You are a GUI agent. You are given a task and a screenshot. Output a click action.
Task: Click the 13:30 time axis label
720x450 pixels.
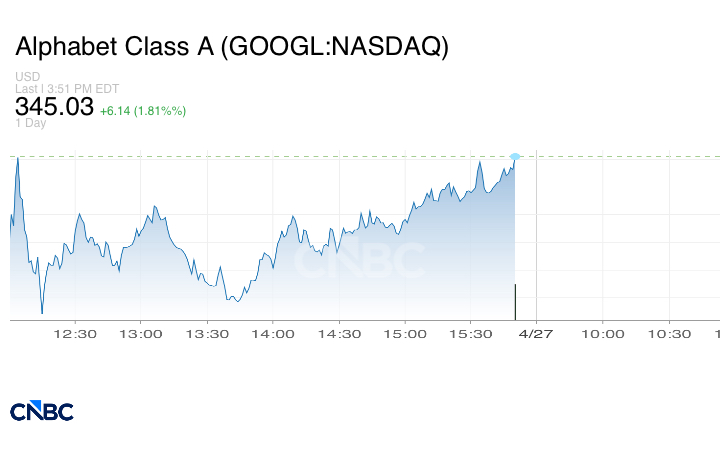206,334
